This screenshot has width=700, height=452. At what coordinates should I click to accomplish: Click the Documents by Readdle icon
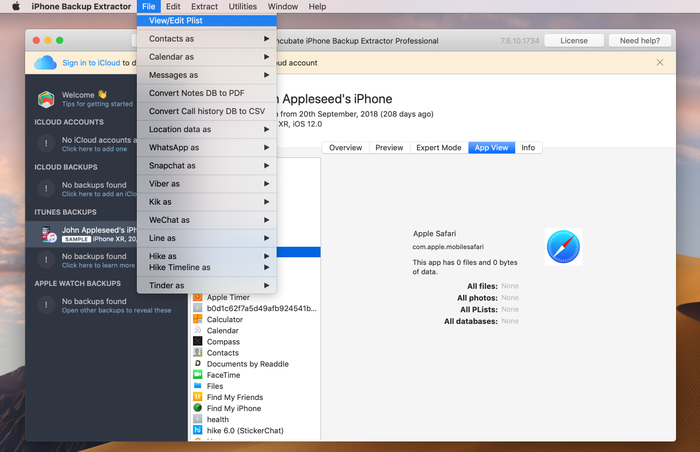coord(197,364)
